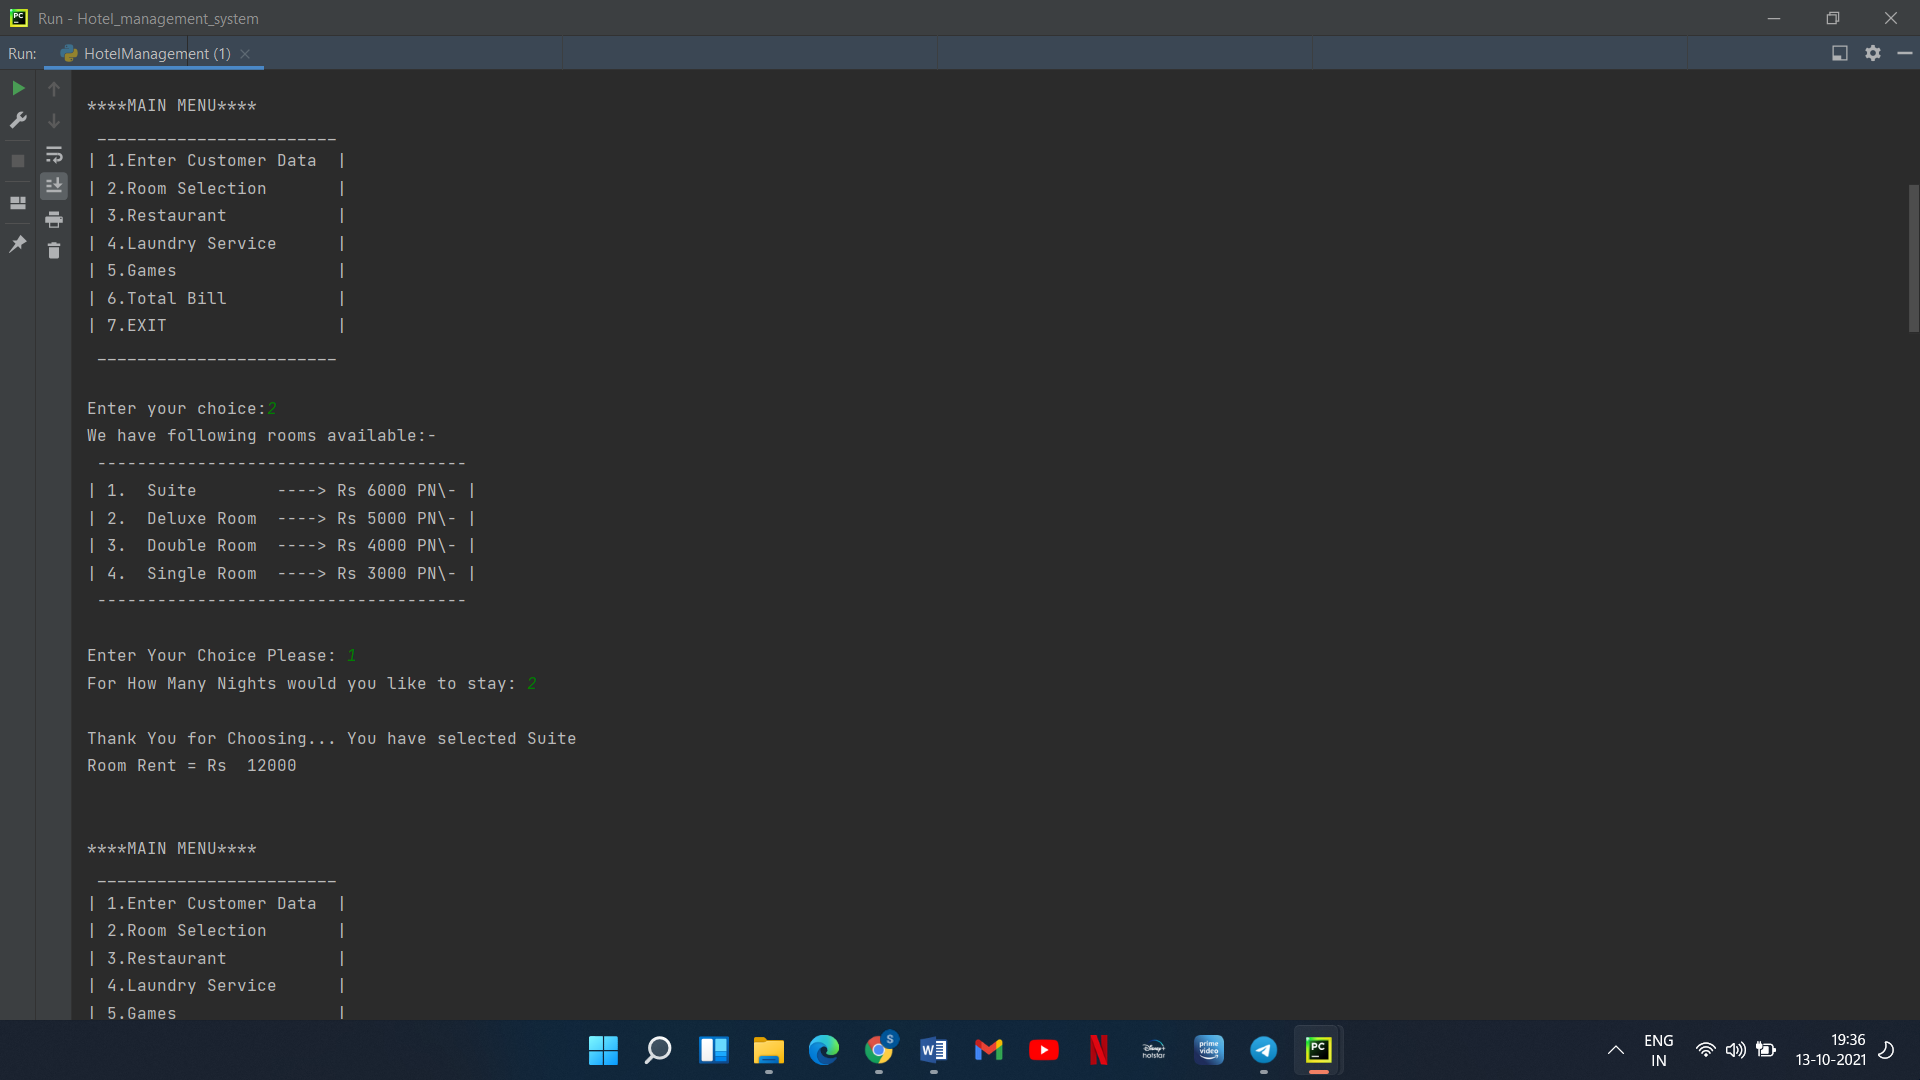Toggle scroll to end of output
Image resolution: width=1920 pixels, height=1080 pixels.
pos(54,186)
